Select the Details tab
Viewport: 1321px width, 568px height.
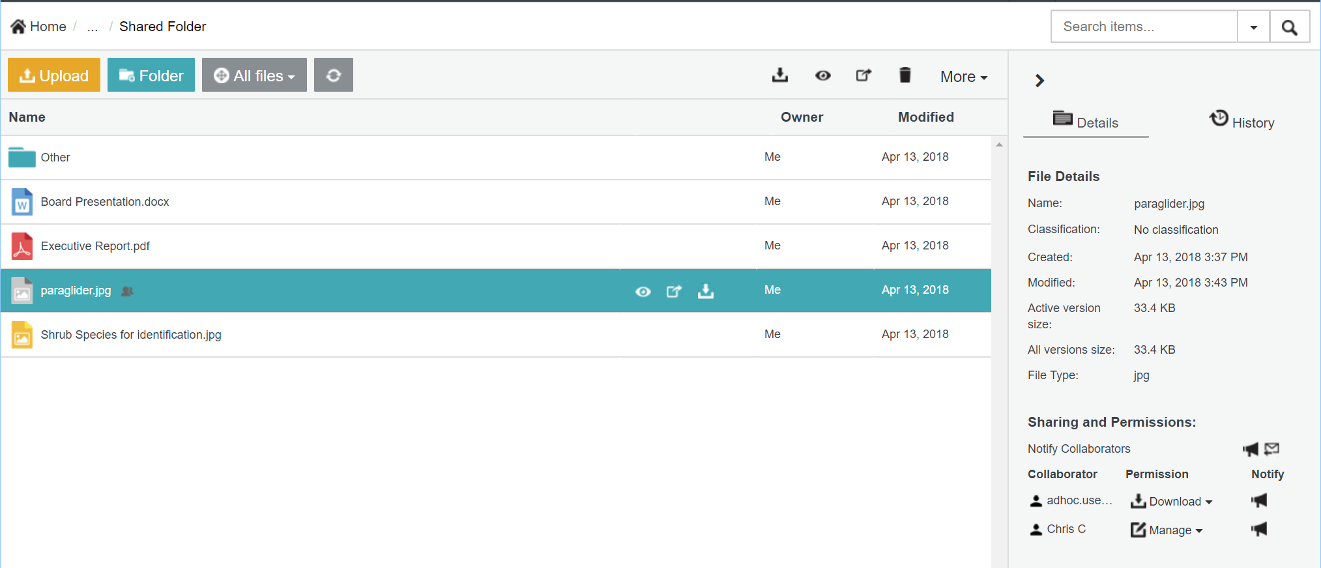pyautogui.click(x=1085, y=121)
